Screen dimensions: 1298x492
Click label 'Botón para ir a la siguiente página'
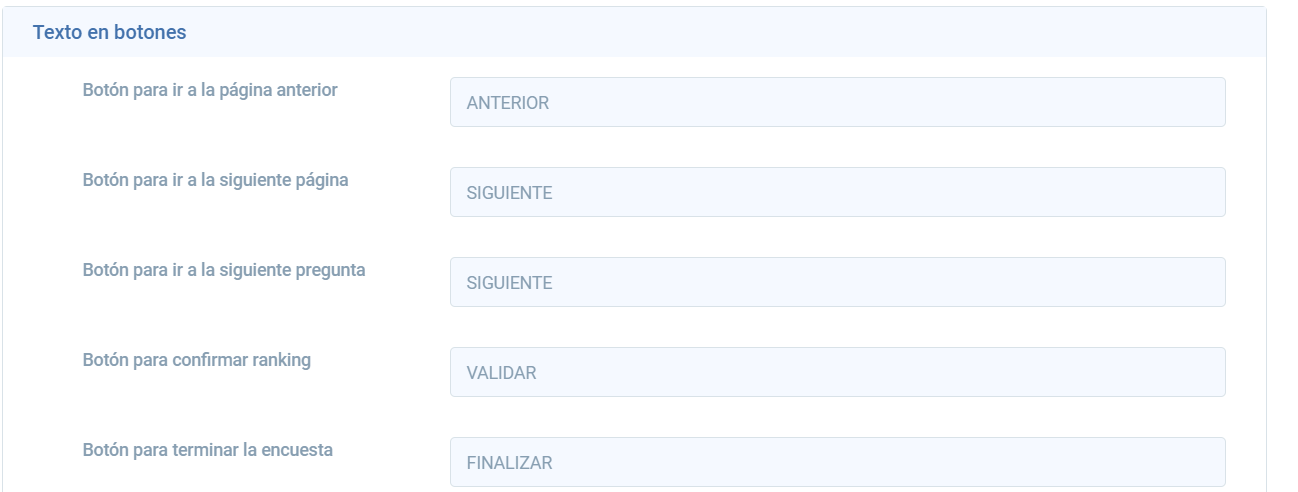pos(215,180)
